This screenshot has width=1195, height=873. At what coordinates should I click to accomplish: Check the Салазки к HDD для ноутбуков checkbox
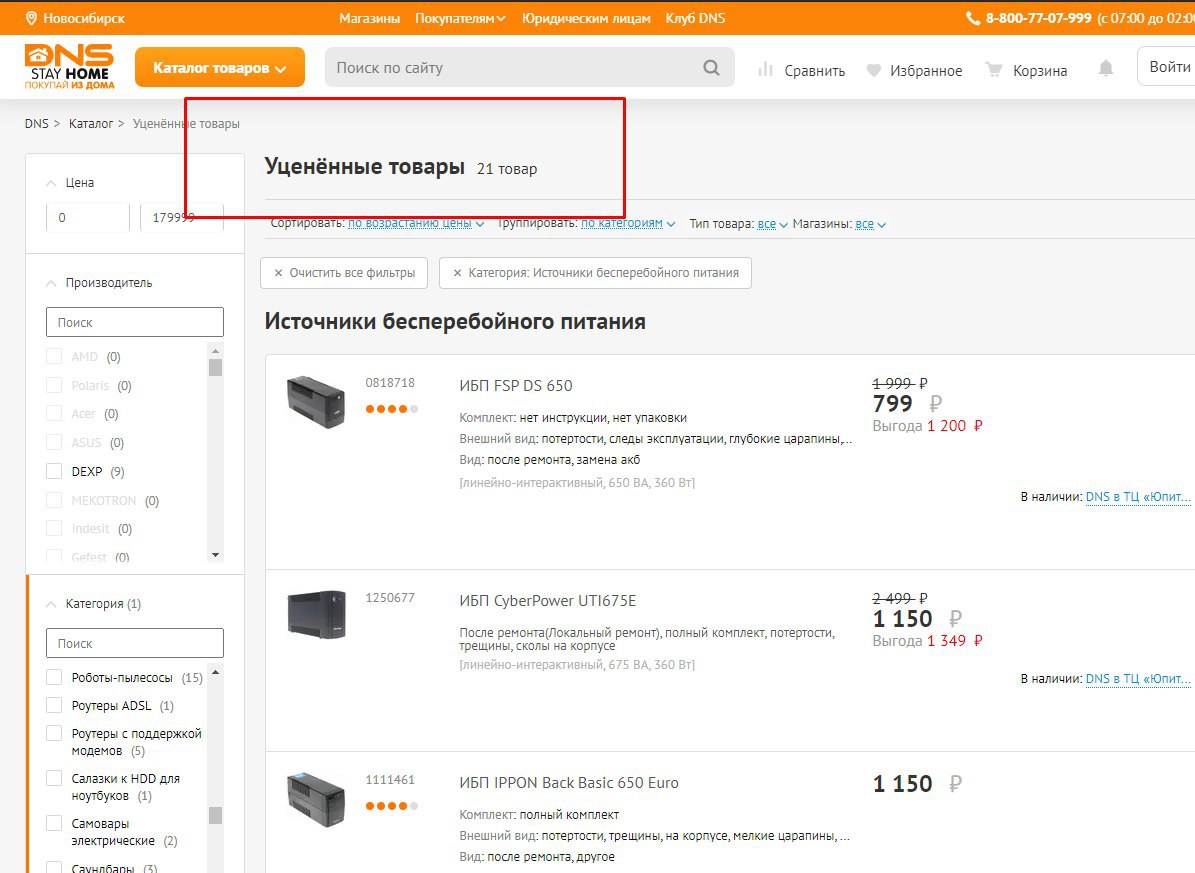(x=54, y=778)
